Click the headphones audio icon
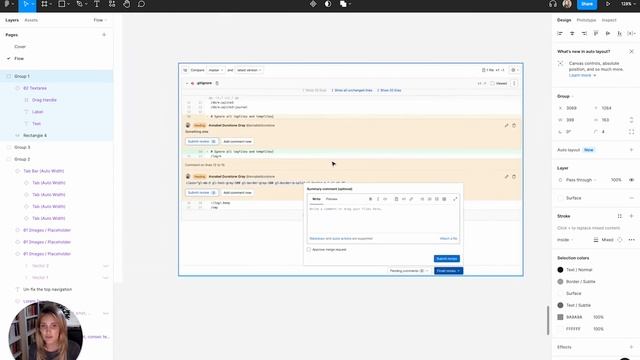 553,4
